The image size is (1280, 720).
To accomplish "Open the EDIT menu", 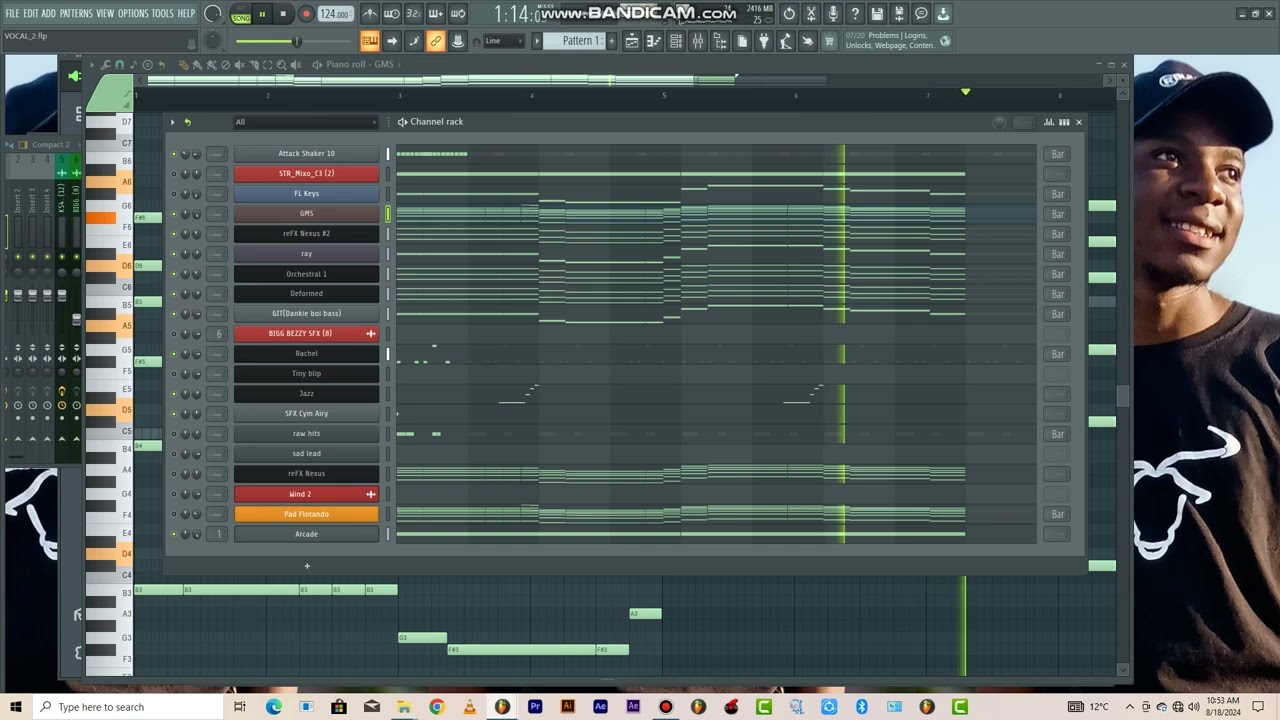I will (x=31, y=14).
